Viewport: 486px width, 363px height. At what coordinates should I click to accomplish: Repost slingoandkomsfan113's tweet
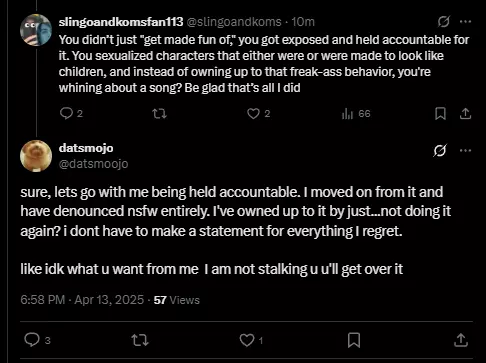click(159, 114)
